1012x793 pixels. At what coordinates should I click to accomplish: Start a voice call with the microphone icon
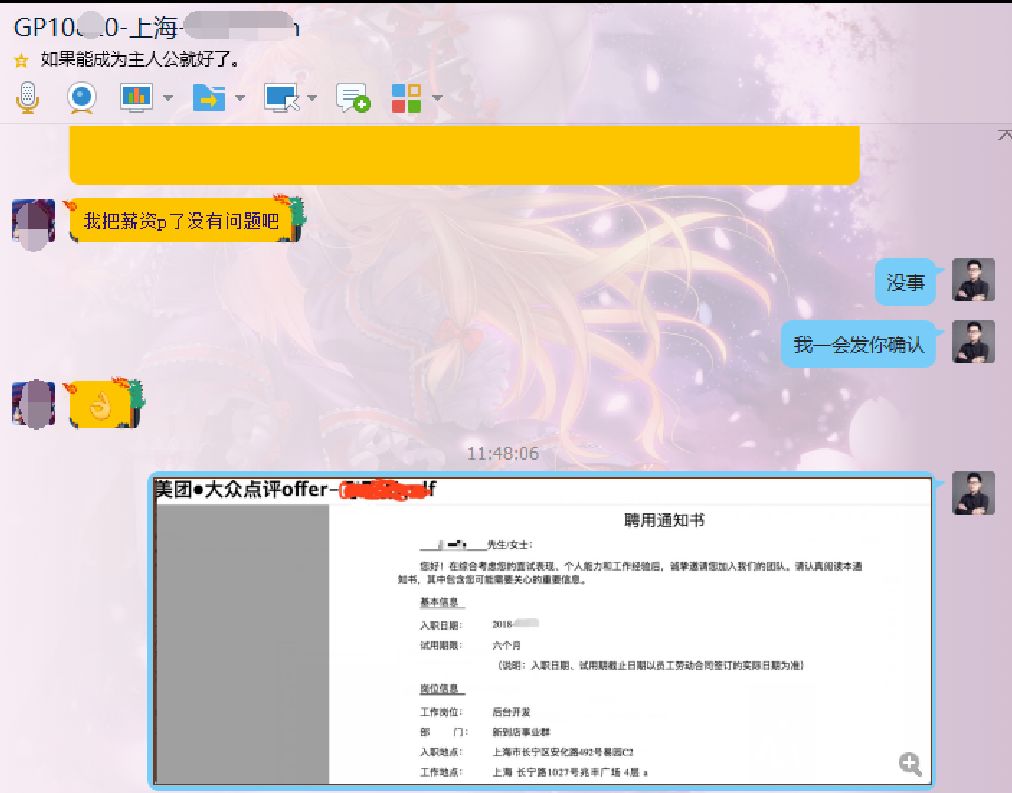[x=27, y=98]
